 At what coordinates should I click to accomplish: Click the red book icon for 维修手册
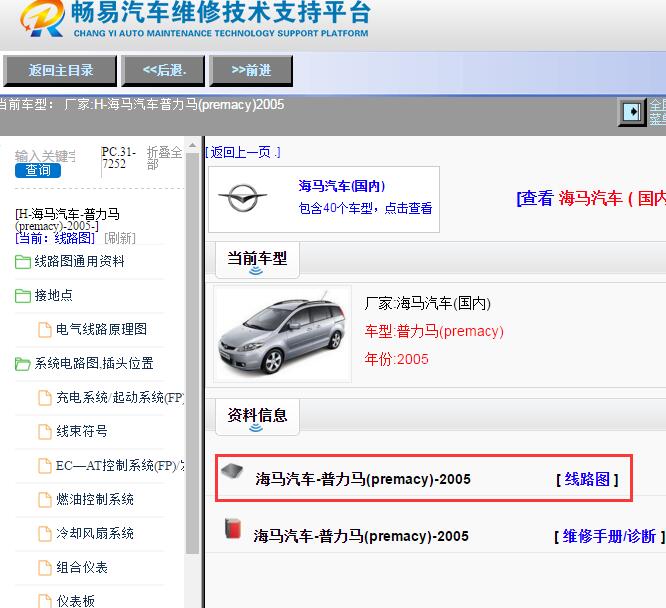(232, 529)
